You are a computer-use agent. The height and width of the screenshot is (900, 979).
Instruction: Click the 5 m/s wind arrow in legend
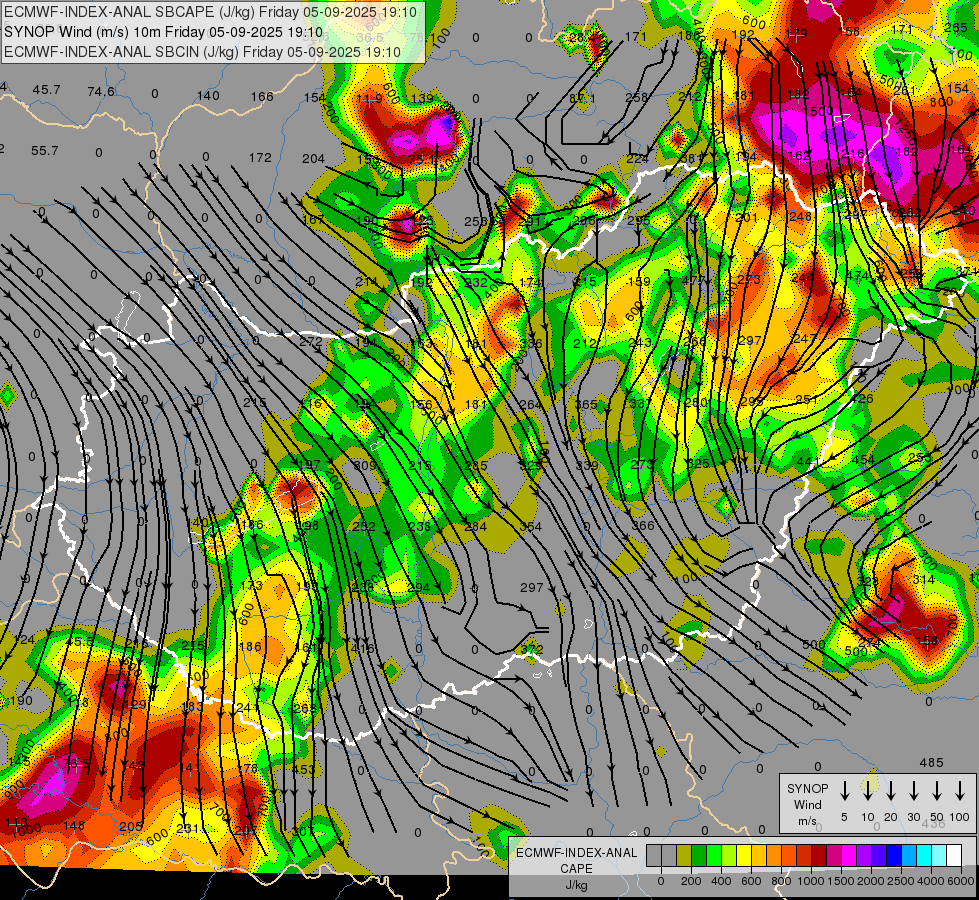tap(844, 791)
